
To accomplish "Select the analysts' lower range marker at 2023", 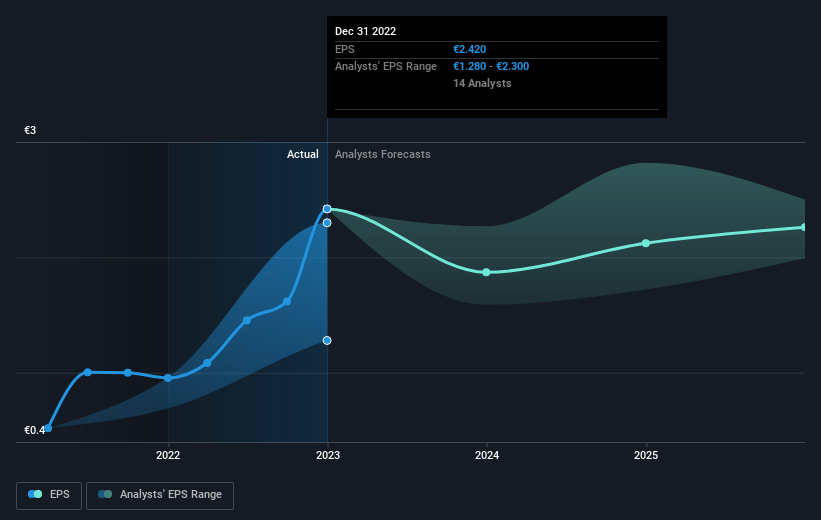I will (x=327, y=340).
